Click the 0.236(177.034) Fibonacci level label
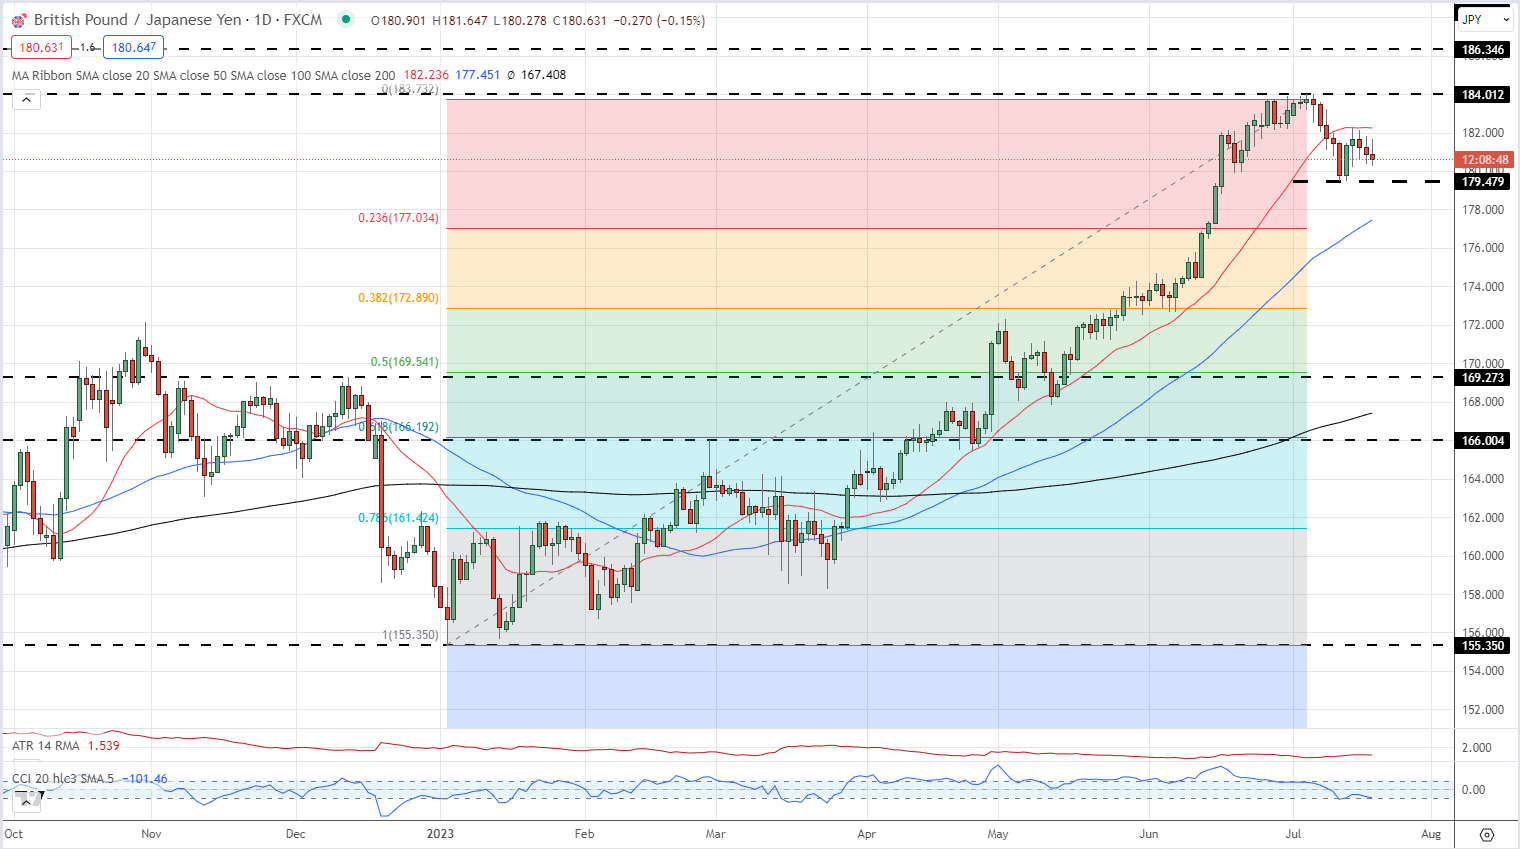 click(398, 218)
